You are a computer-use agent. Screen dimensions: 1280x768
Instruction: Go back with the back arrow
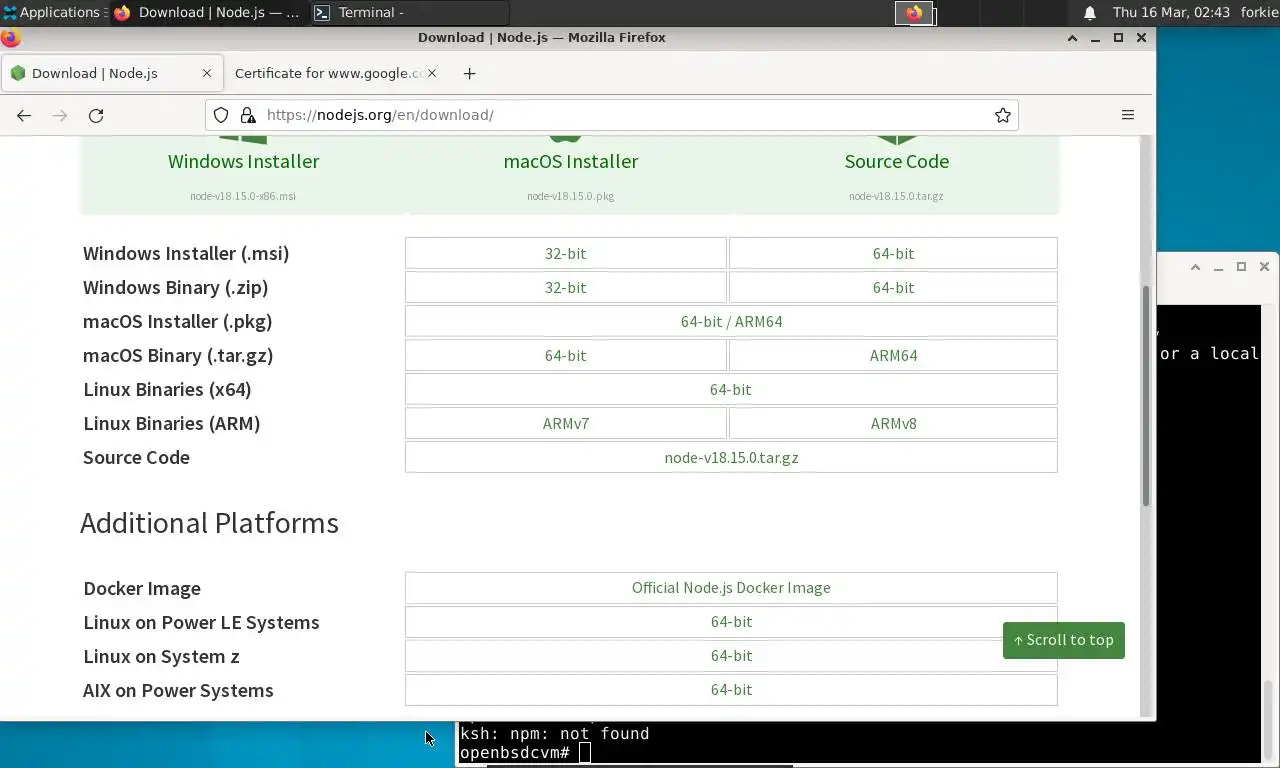[24, 115]
